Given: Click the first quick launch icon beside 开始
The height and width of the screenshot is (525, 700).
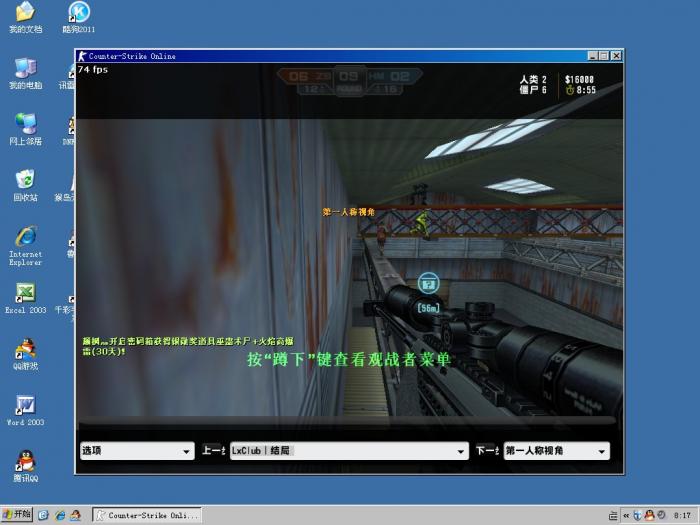Looking at the screenshot, I should click(x=43, y=515).
